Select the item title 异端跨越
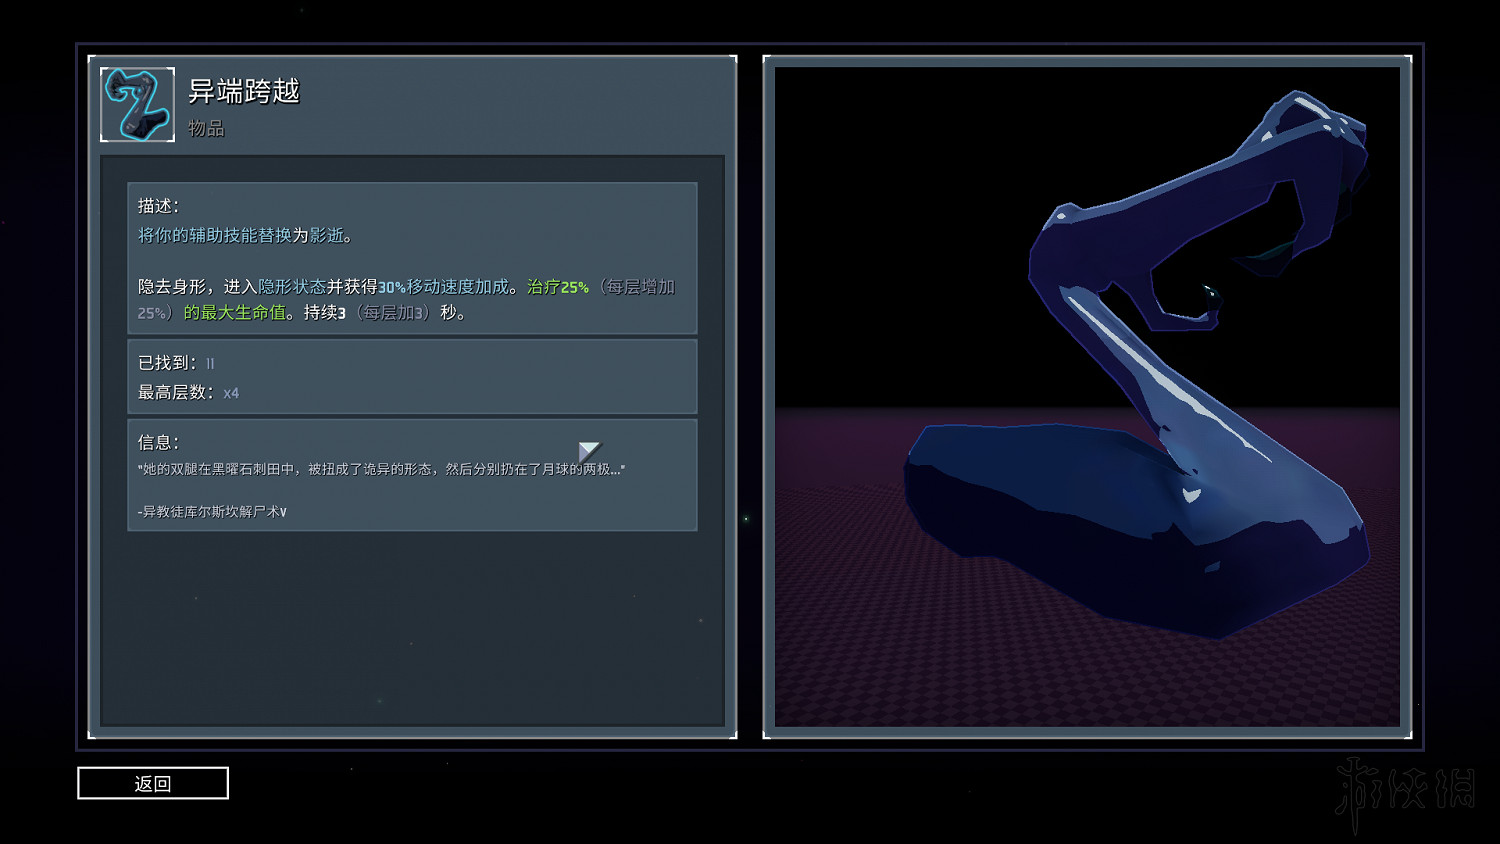 (244, 92)
